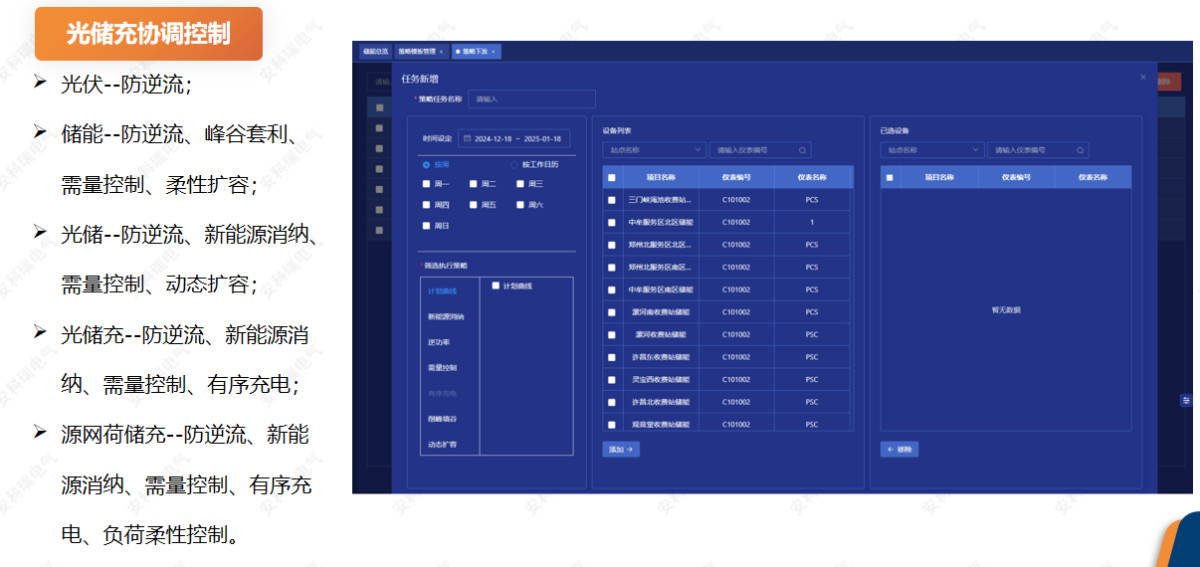The height and width of the screenshot is (567, 1200).
Task: Click 仪表名称 column header in 设备列表 table
Action: pos(812,177)
